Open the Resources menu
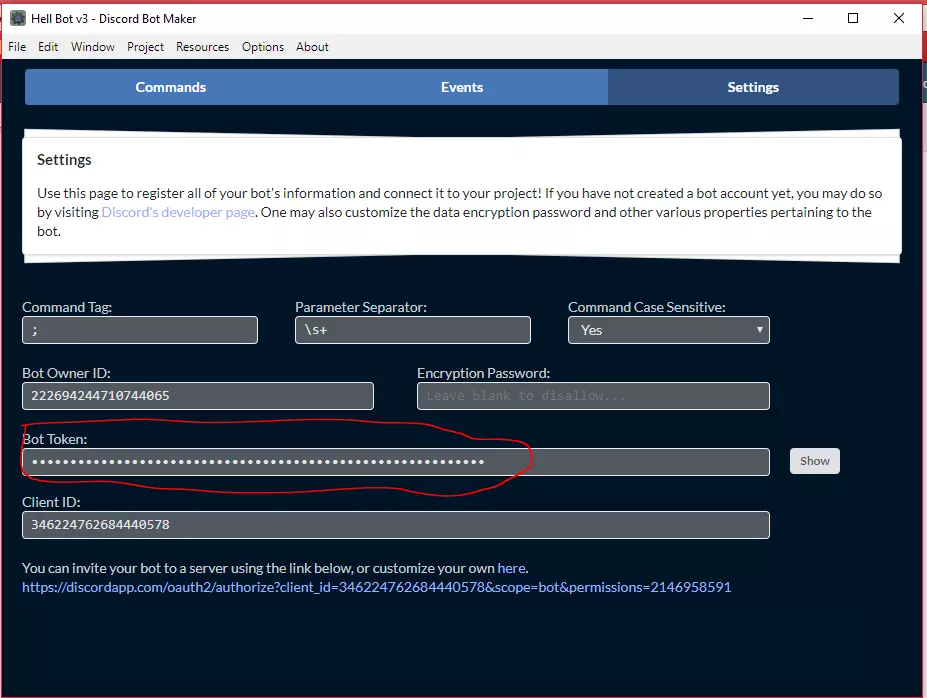Viewport: 927px width, 698px height. click(202, 47)
